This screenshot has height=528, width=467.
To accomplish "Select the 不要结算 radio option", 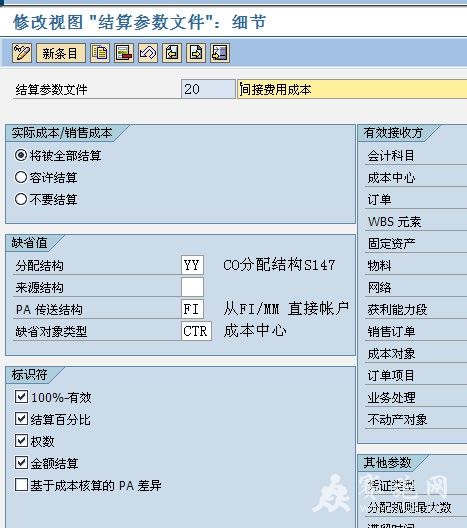I will pos(21,199).
